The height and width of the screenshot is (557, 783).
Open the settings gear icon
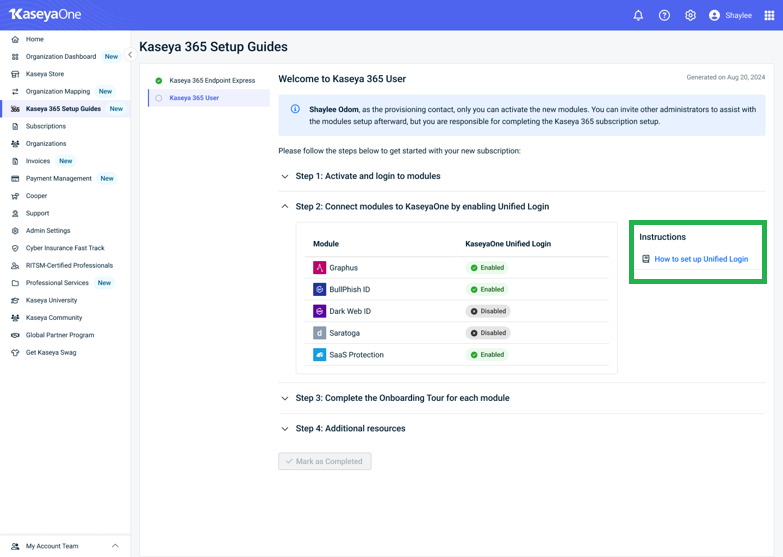pyautogui.click(x=690, y=15)
